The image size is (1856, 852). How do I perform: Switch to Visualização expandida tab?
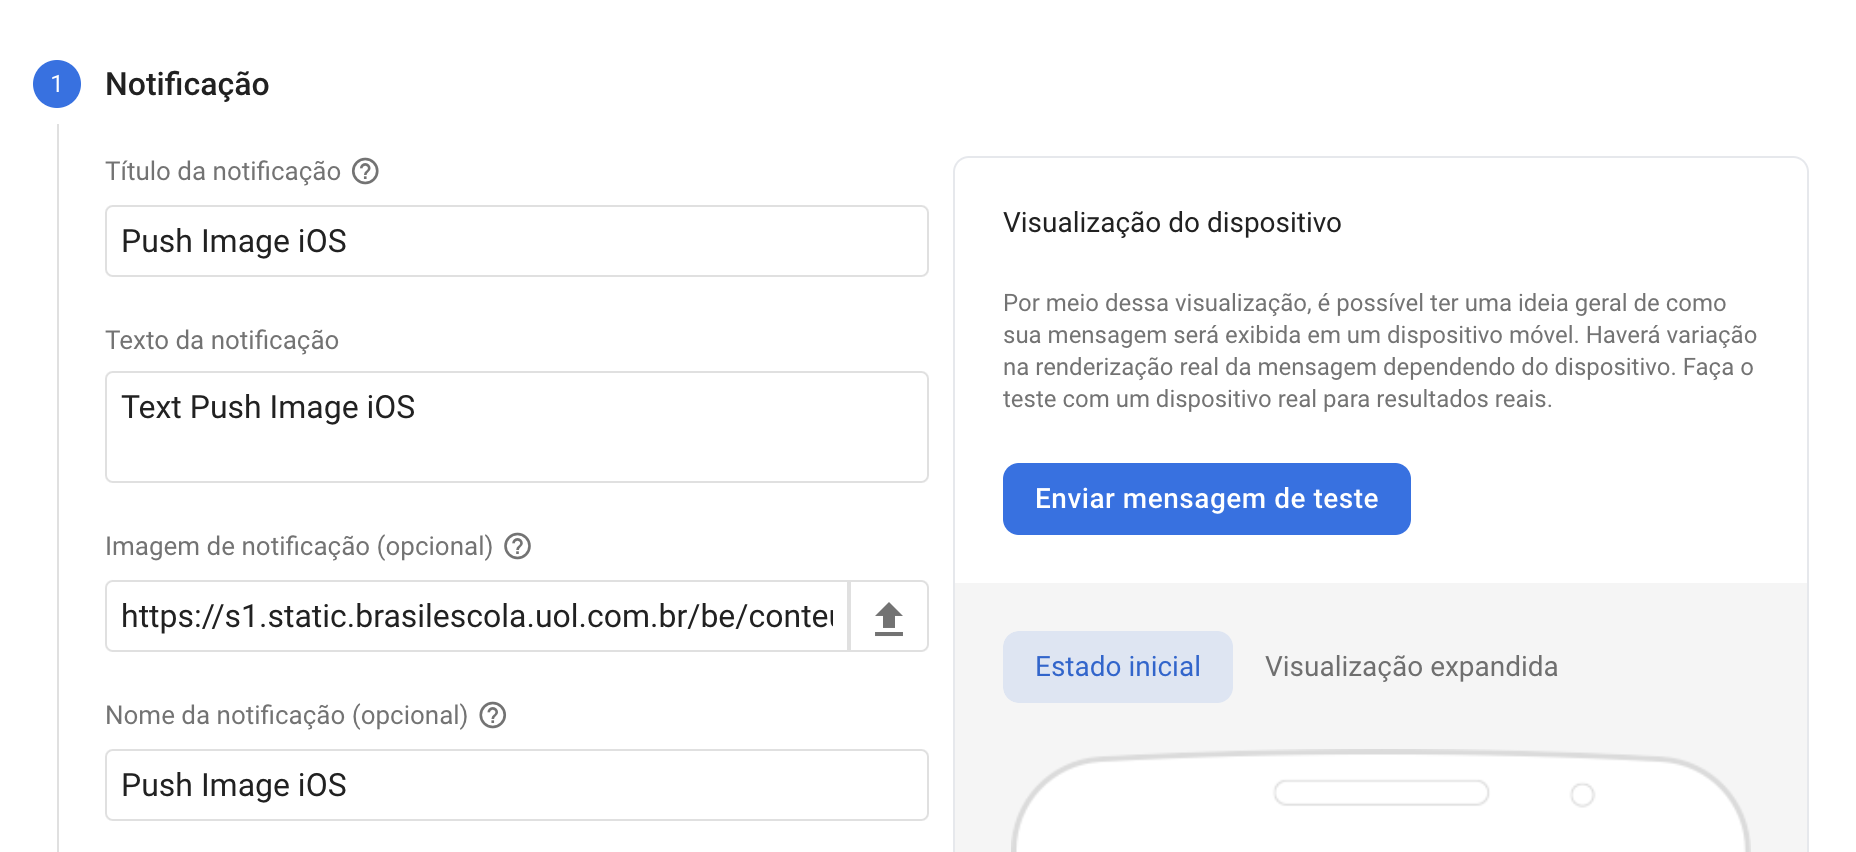1410,667
